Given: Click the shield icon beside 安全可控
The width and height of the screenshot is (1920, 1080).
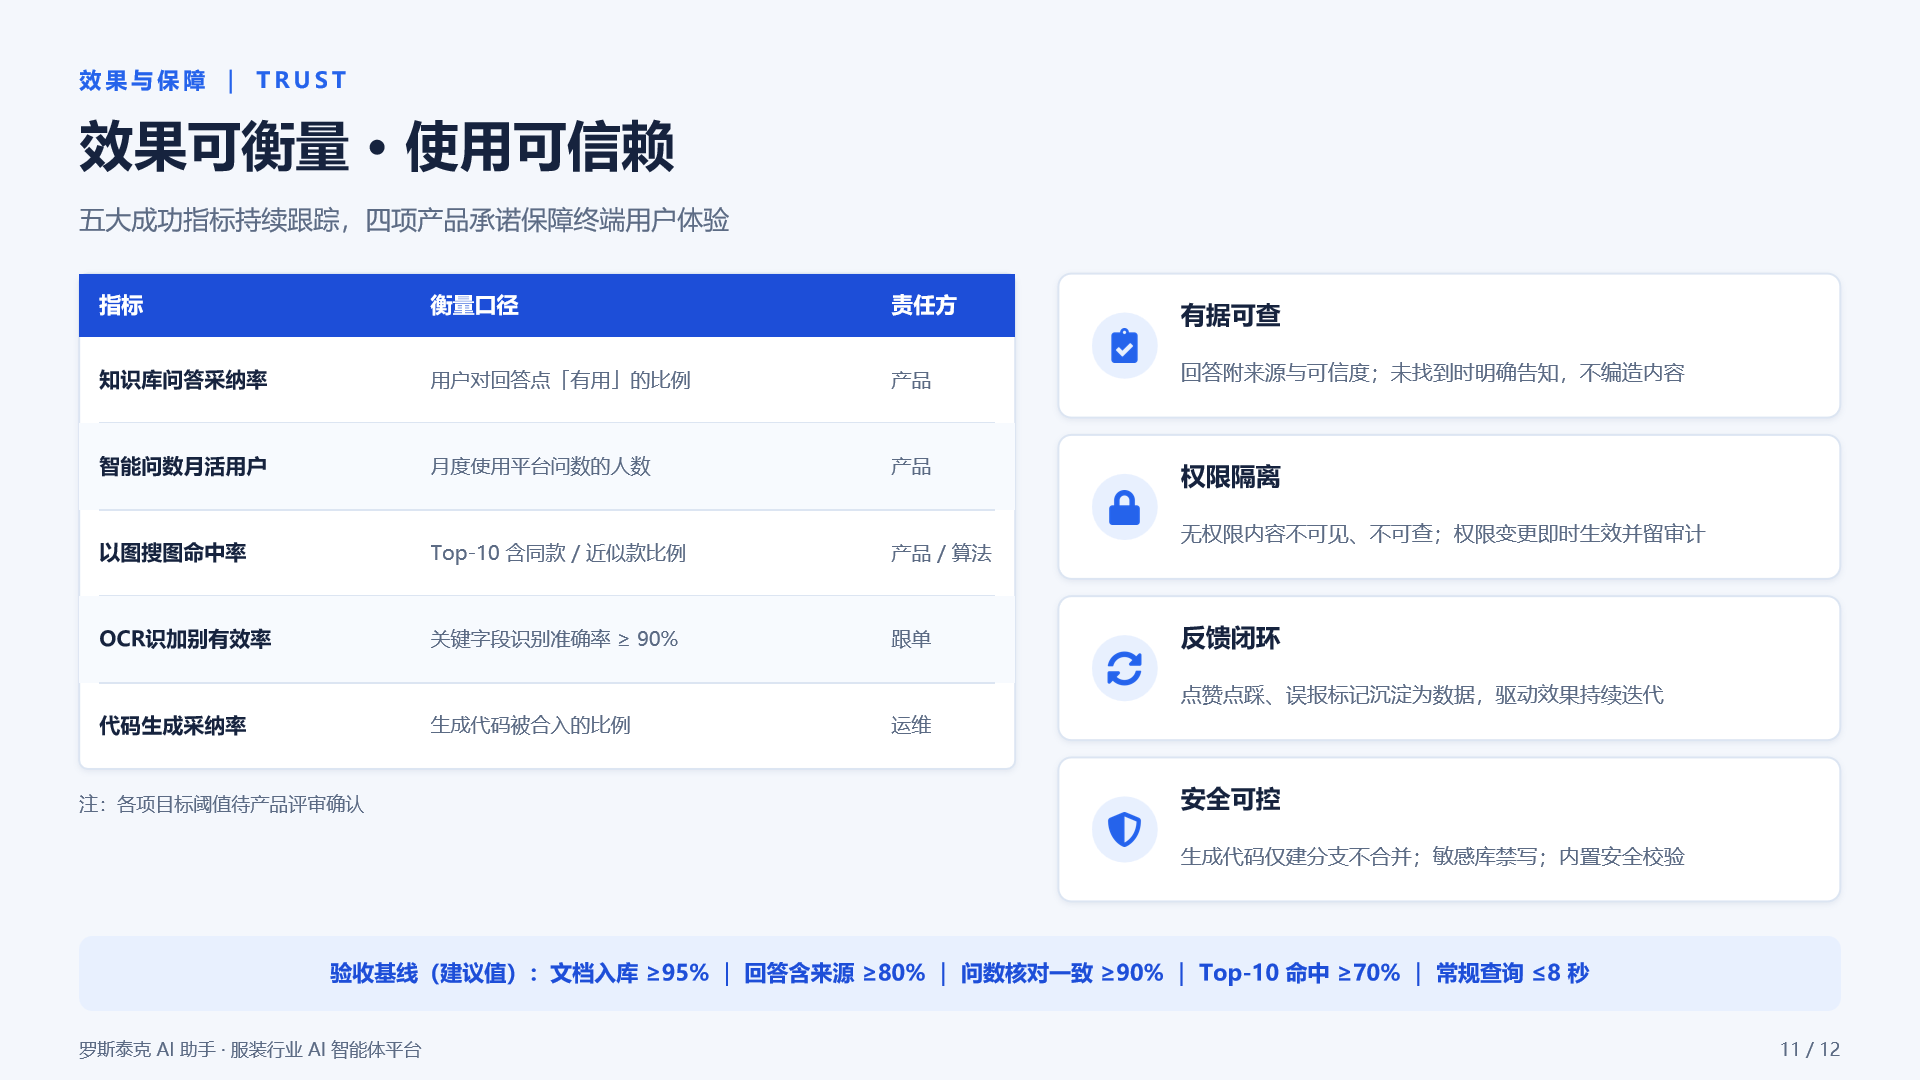Looking at the screenshot, I should click(1124, 829).
